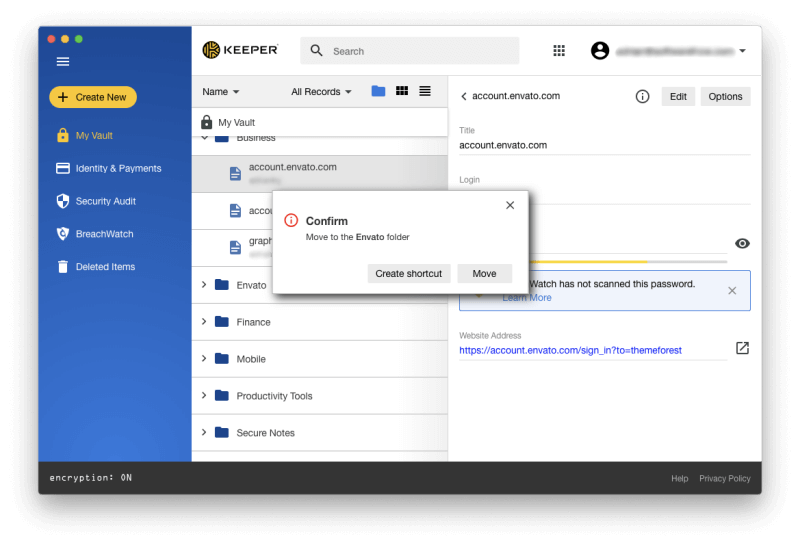
Task: Click Create New button
Action: (x=93, y=97)
